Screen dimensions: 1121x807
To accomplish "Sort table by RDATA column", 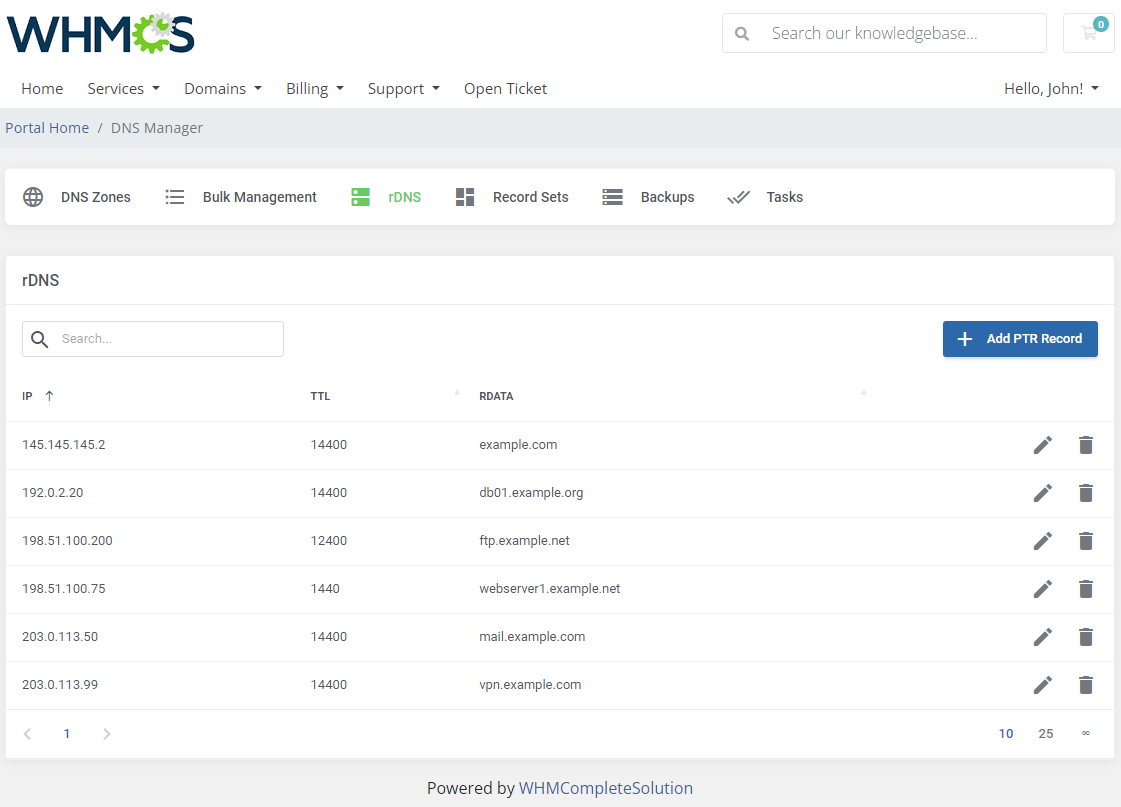I will (496, 396).
